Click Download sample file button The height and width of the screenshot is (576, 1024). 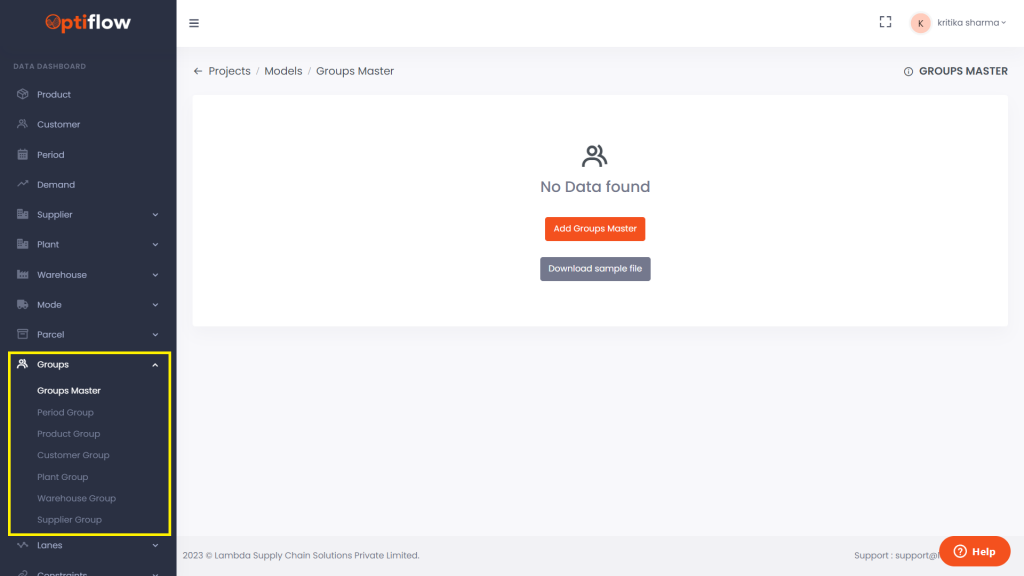click(595, 269)
